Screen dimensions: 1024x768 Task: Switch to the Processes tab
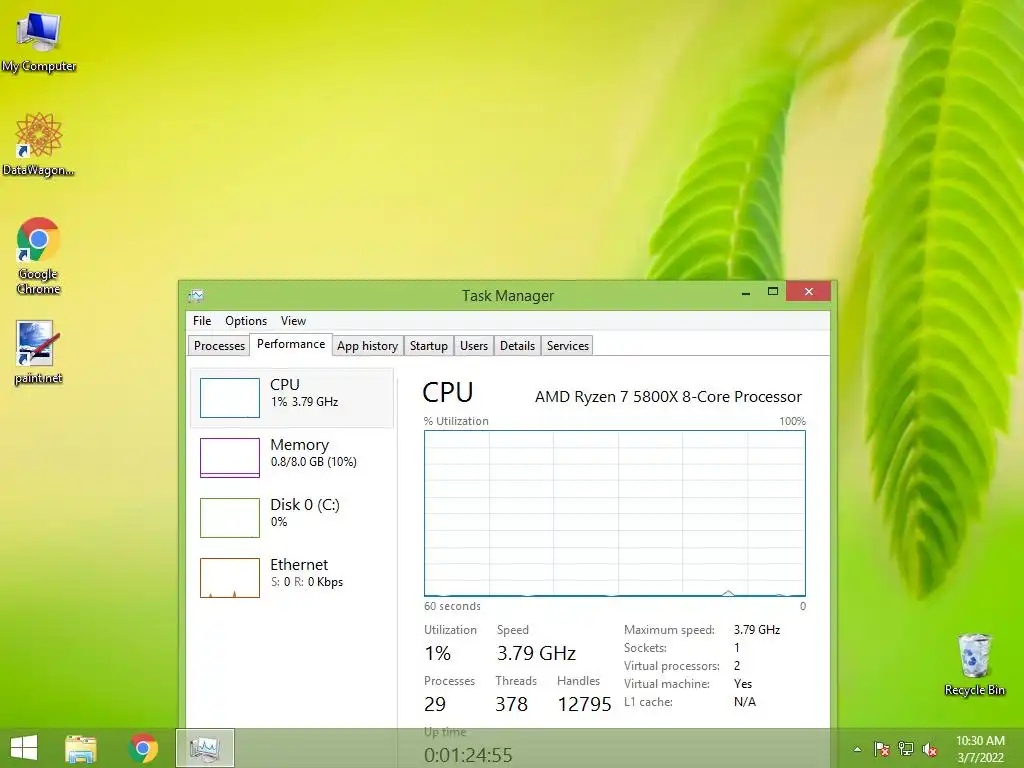219,345
